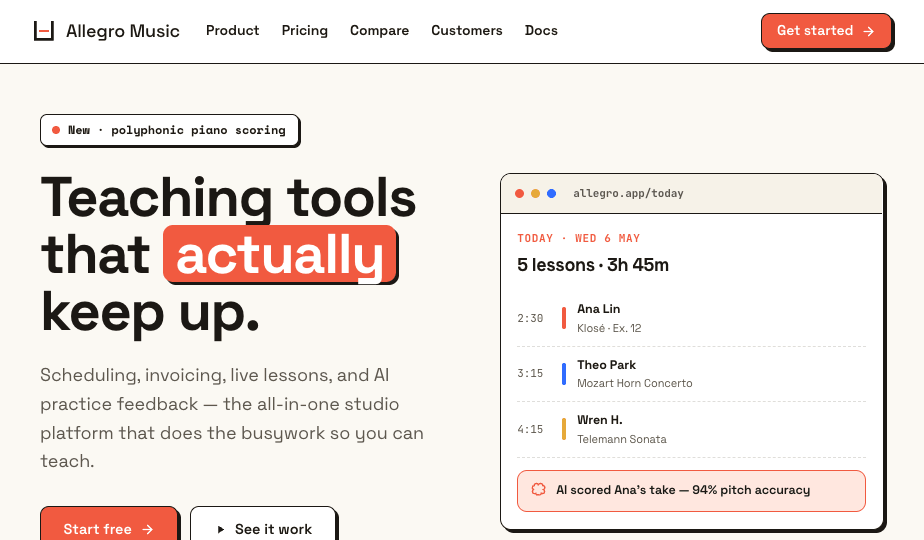Screen dimensions: 924x540
Task: Select the New polyphonic piano scoring badge
Action: point(170,130)
